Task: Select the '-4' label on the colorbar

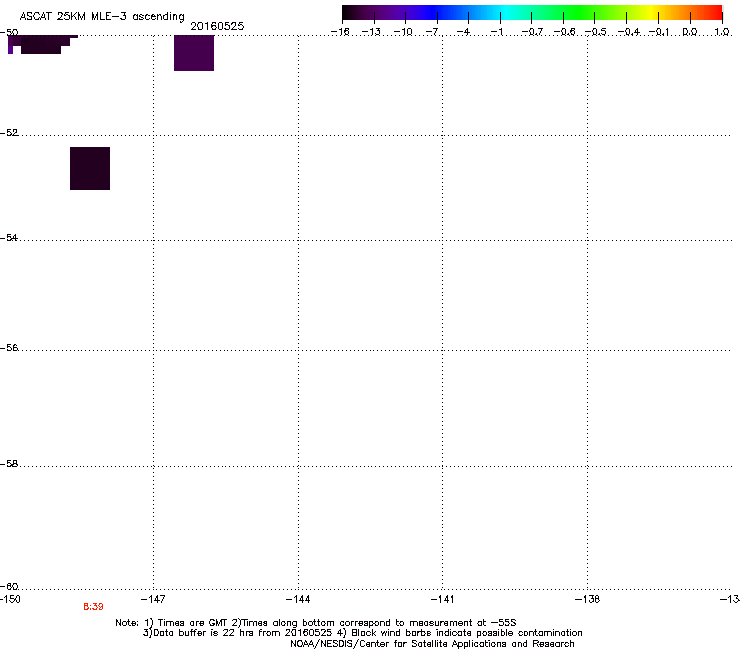Action: [464, 32]
